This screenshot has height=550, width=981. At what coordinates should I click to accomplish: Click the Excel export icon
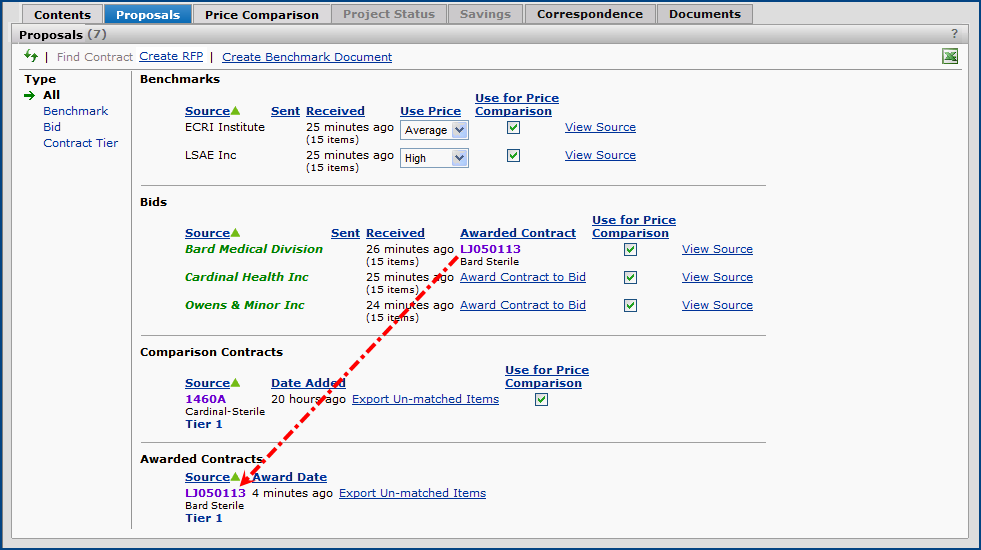coord(950,56)
